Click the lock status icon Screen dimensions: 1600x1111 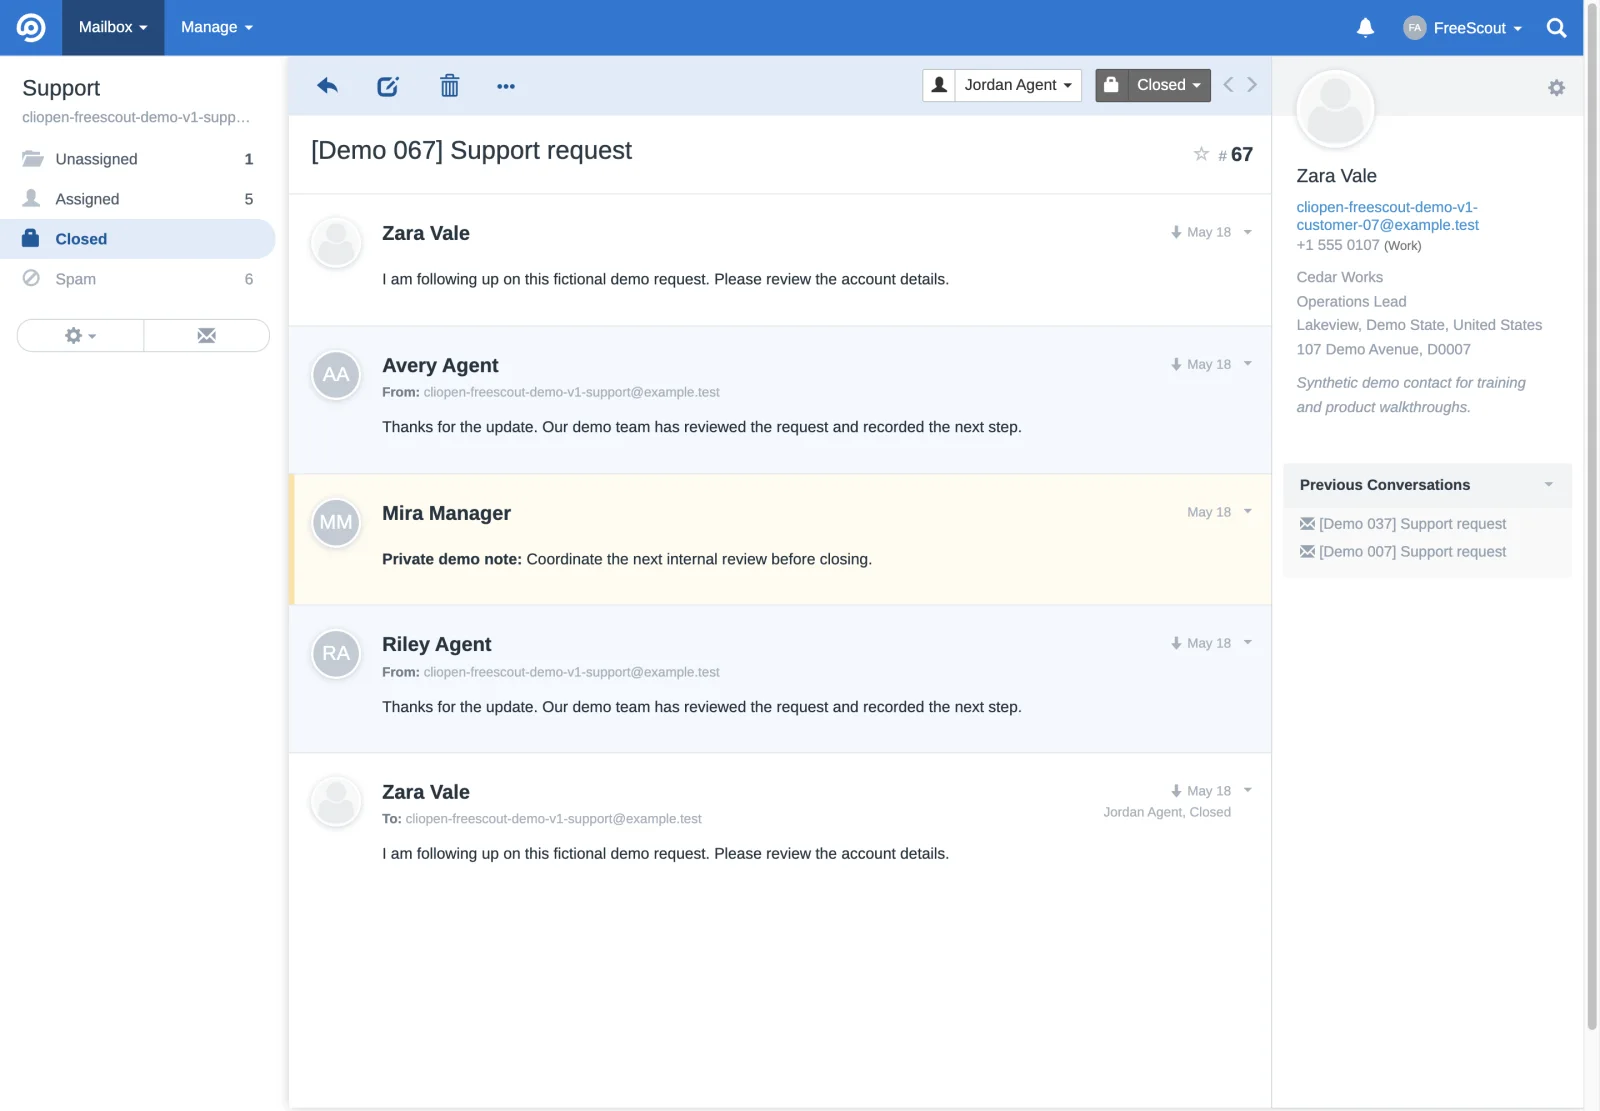[1111, 85]
